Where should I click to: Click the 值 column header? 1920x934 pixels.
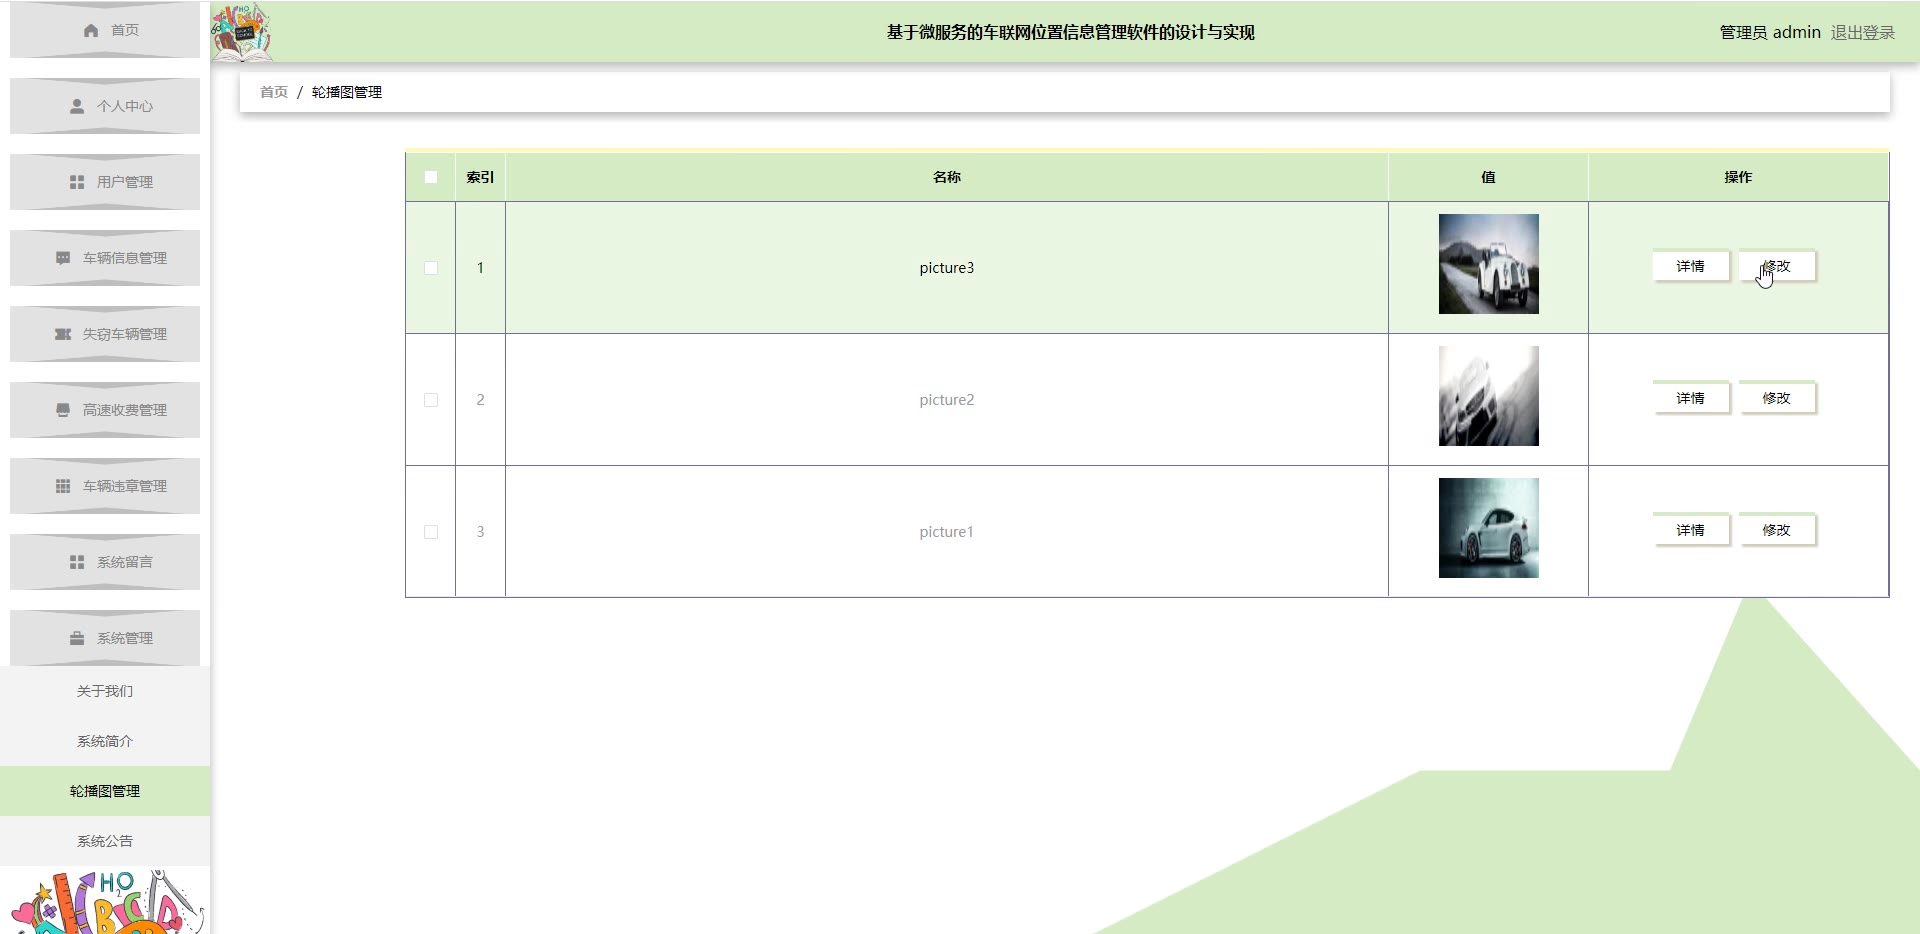click(1488, 177)
